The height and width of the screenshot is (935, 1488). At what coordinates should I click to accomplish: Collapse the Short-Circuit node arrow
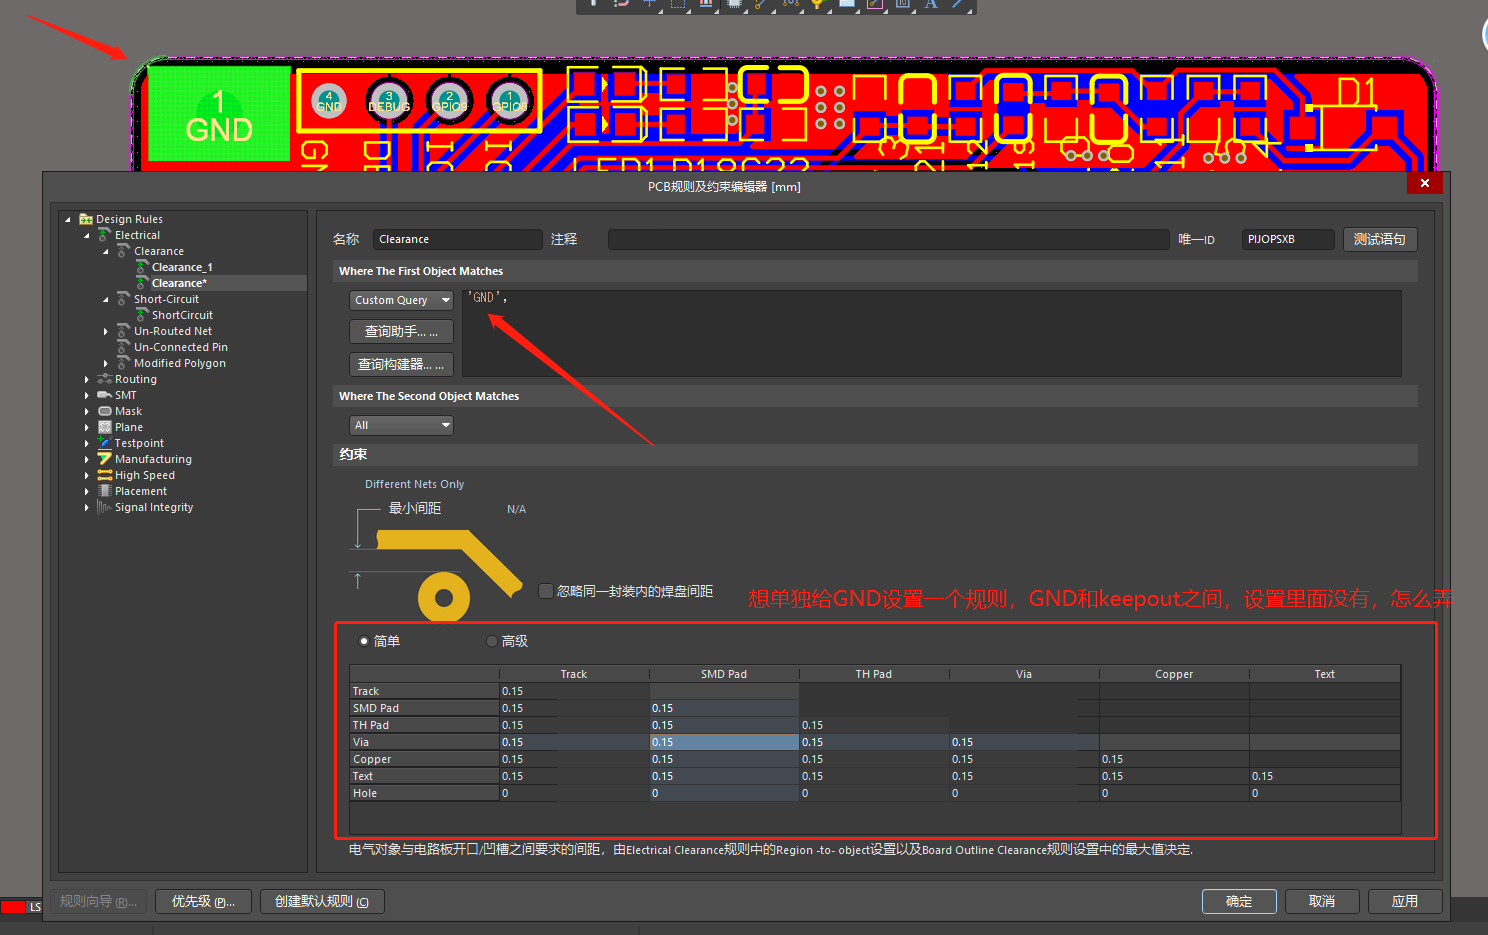pyautogui.click(x=106, y=299)
